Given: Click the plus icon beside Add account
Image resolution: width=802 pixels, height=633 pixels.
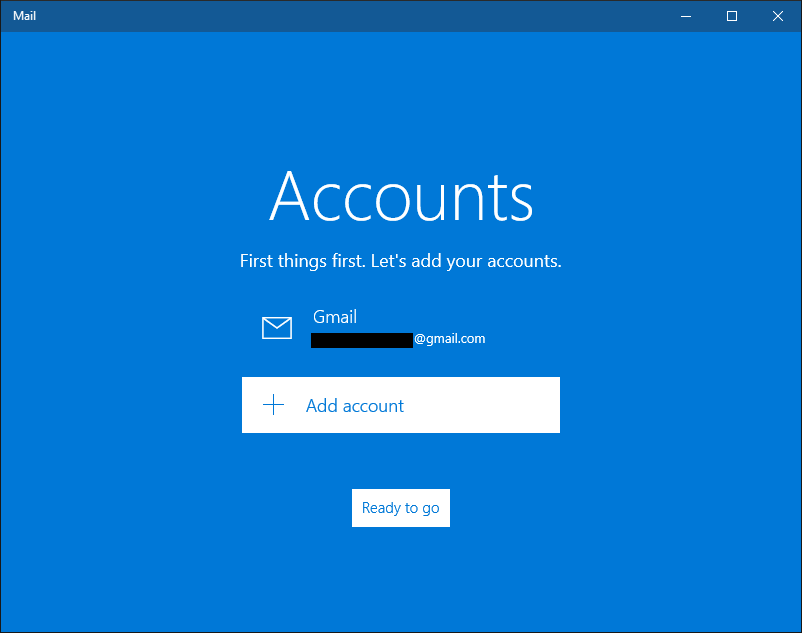Looking at the screenshot, I should pyautogui.click(x=274, y=405).
